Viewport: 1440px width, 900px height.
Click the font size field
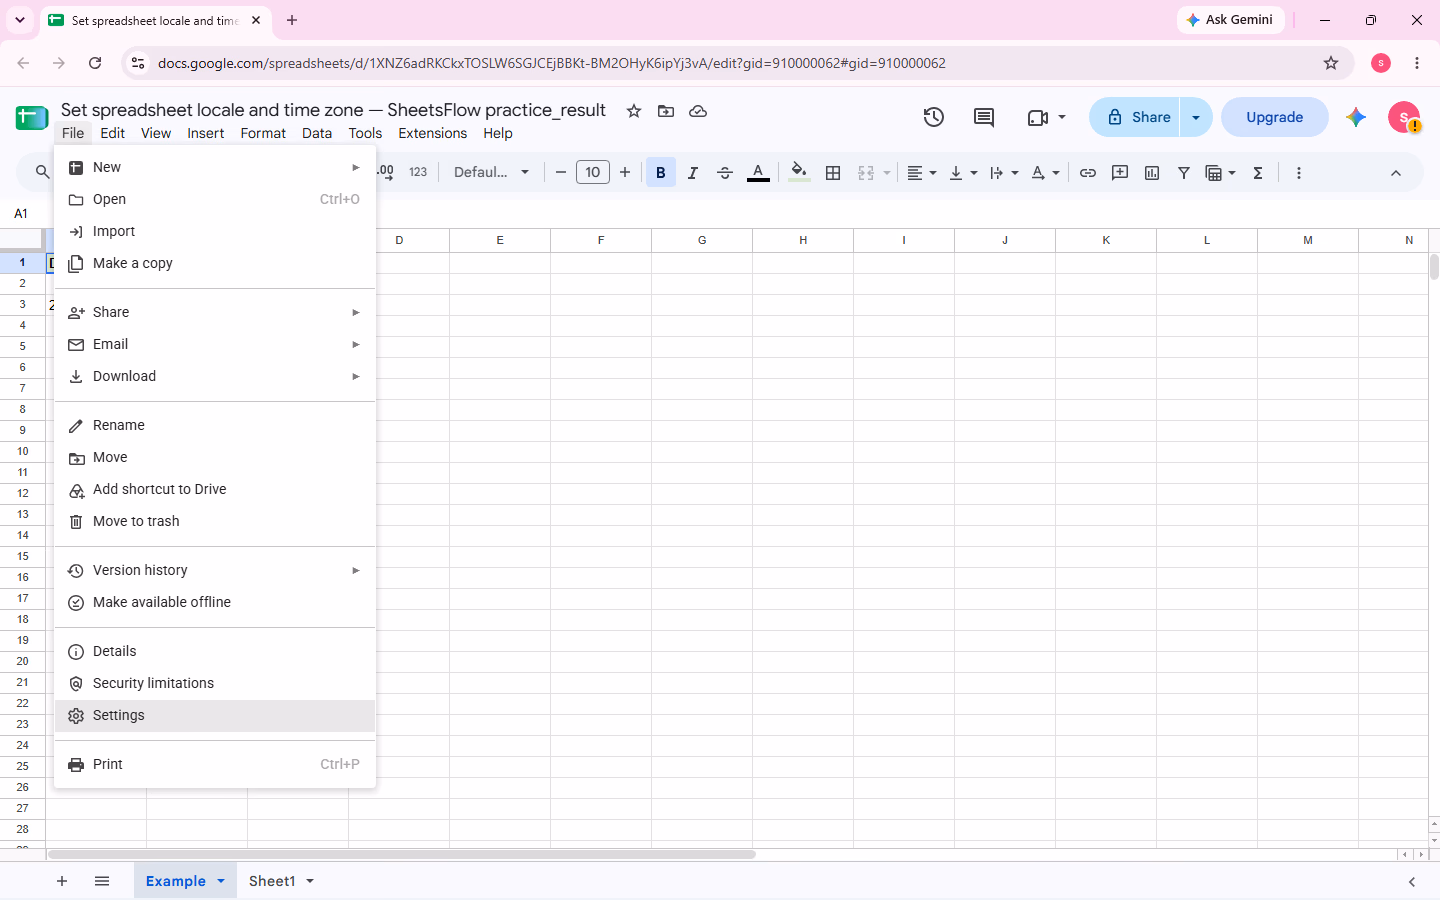pyautogui.click(x=593, y=173)
